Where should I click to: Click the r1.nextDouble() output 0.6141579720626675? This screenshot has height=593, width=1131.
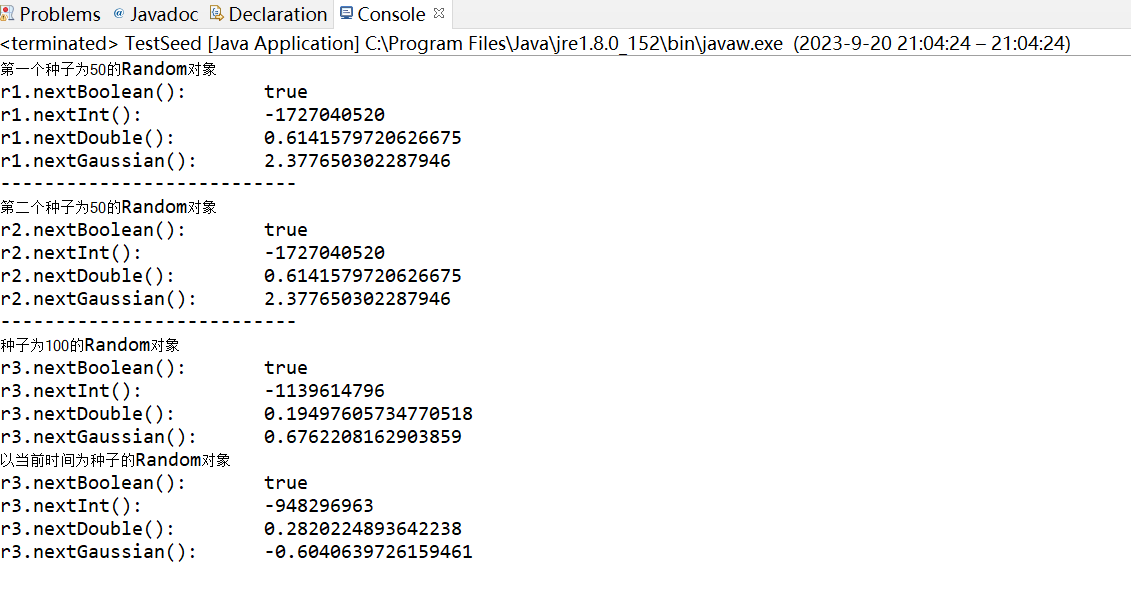pyautogui.click(x=363, y=138)
